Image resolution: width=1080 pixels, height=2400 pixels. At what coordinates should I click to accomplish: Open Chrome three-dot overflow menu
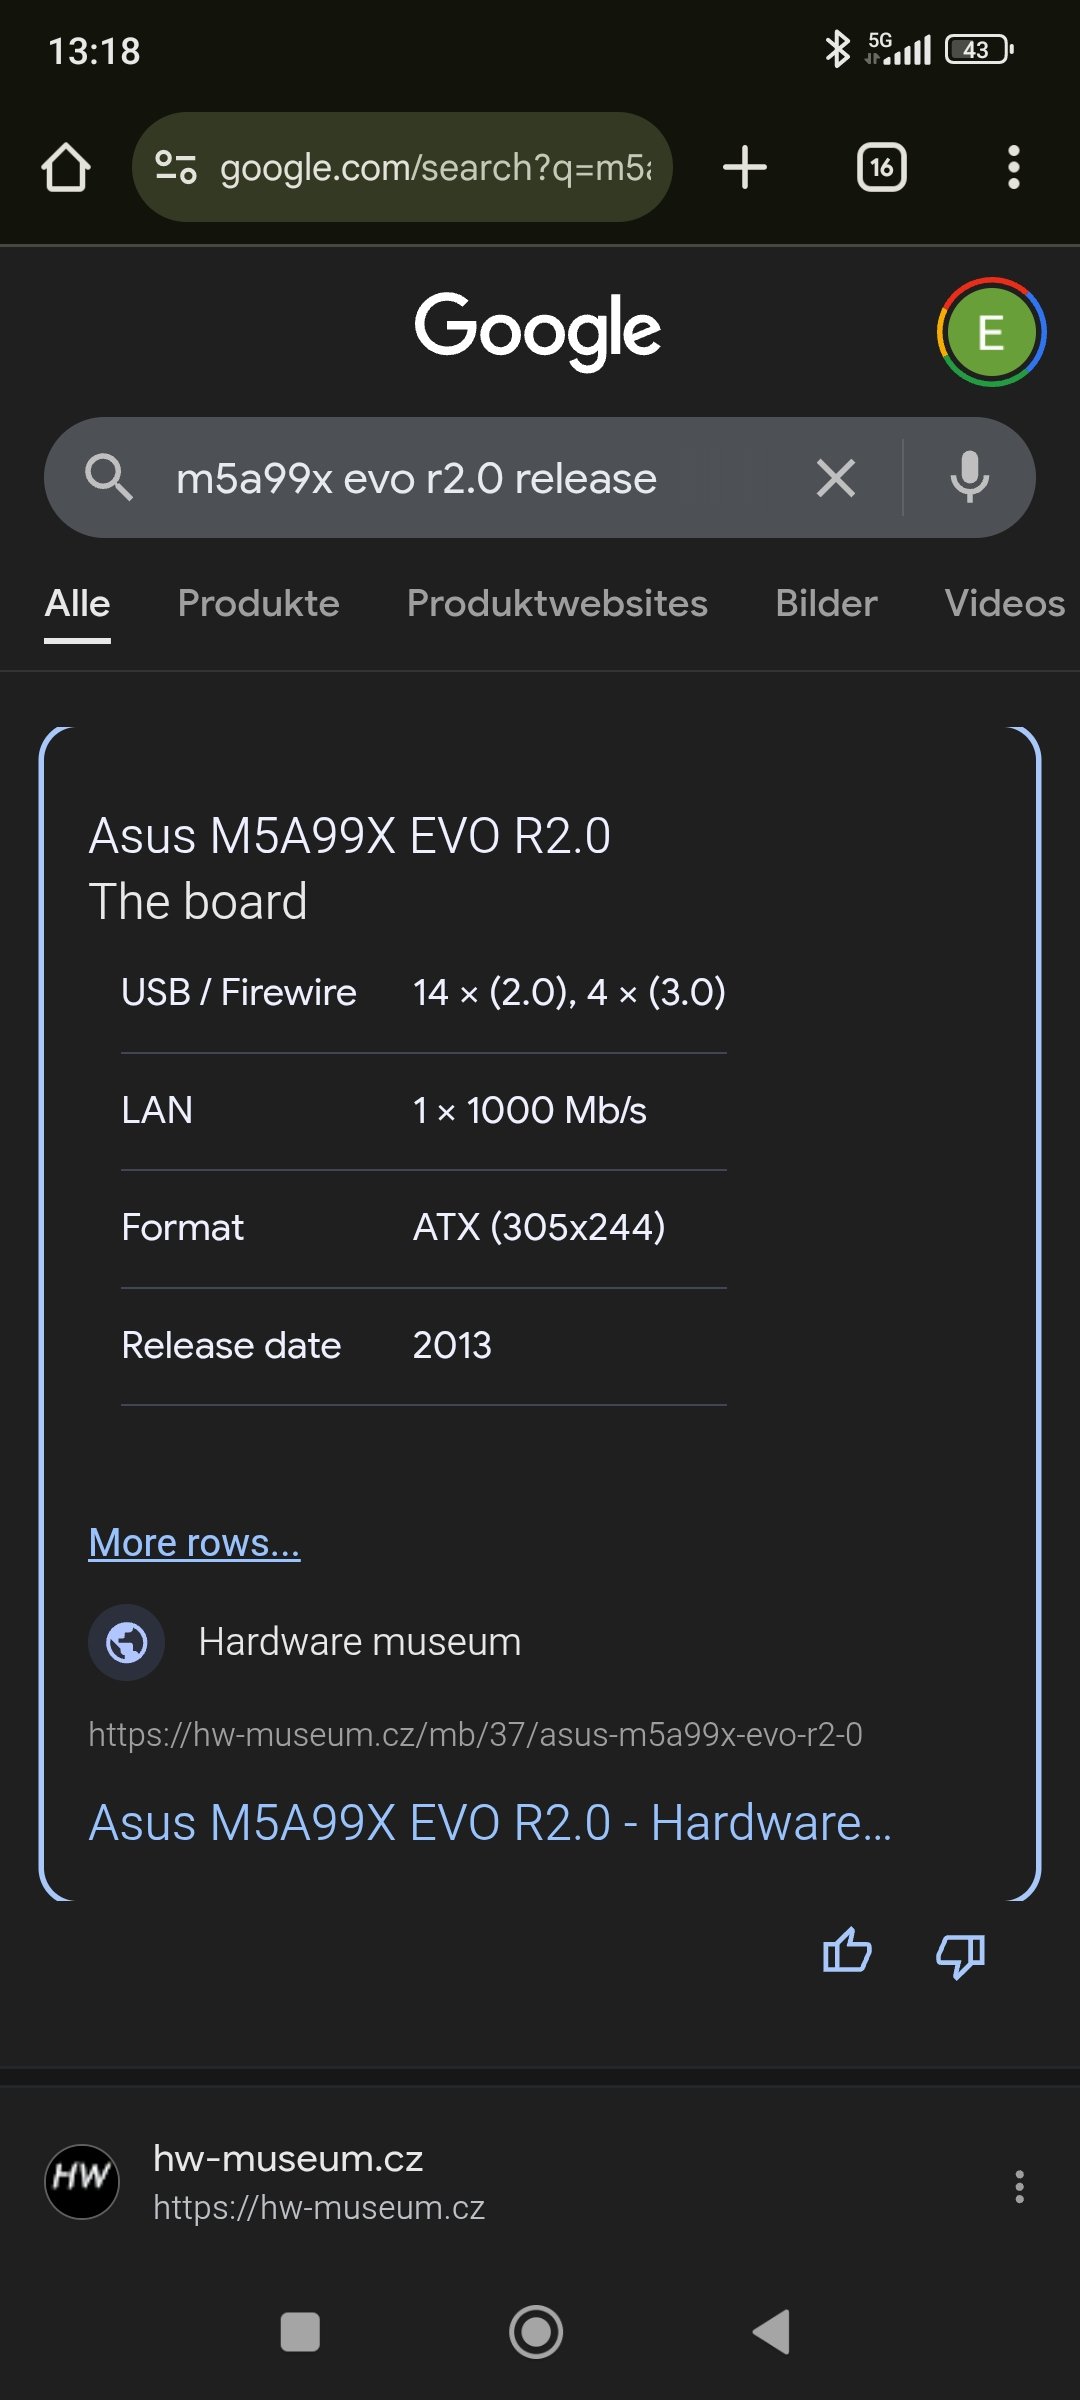(1013, 167)
